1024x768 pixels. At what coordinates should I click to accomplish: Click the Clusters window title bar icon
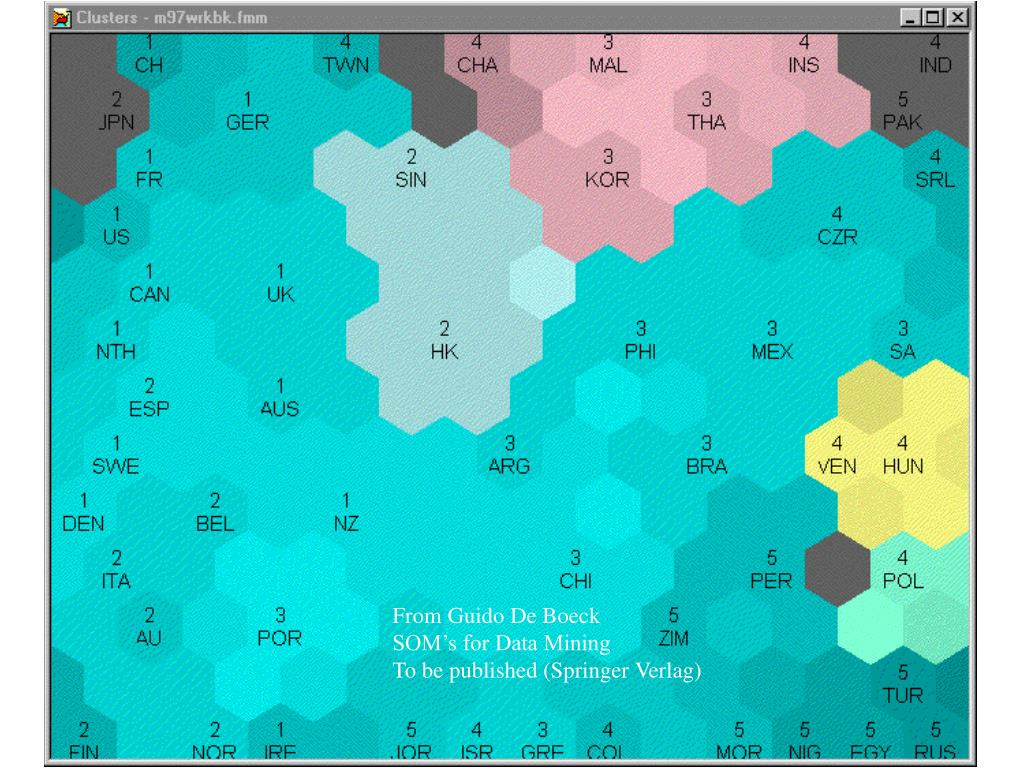click(x=61, y=18)
